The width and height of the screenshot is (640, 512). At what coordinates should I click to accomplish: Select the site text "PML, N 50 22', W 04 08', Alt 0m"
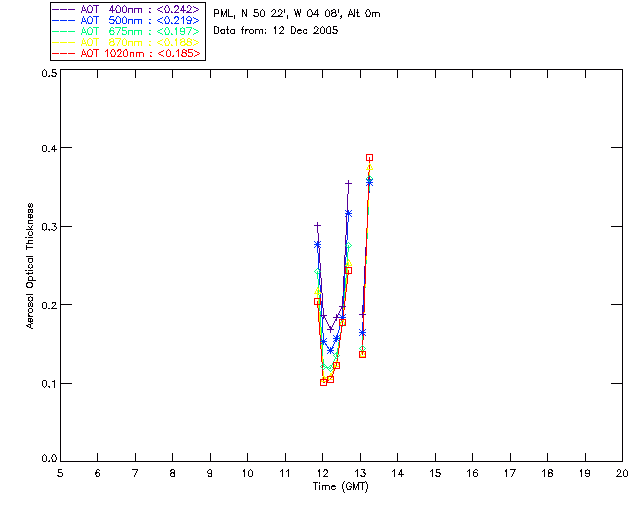[x=297, y=14]
